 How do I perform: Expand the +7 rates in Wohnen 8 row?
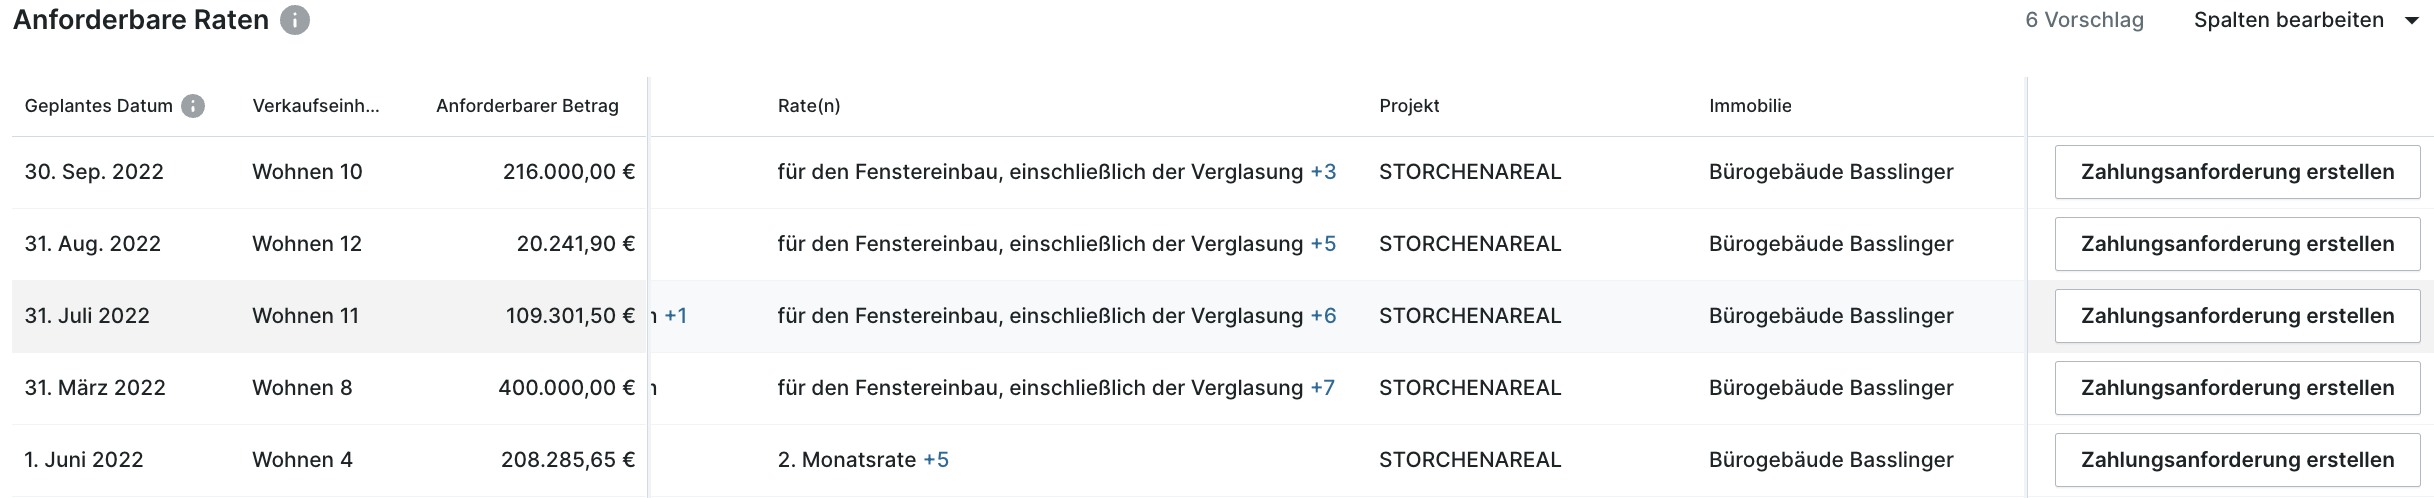tap(1323, 388)
